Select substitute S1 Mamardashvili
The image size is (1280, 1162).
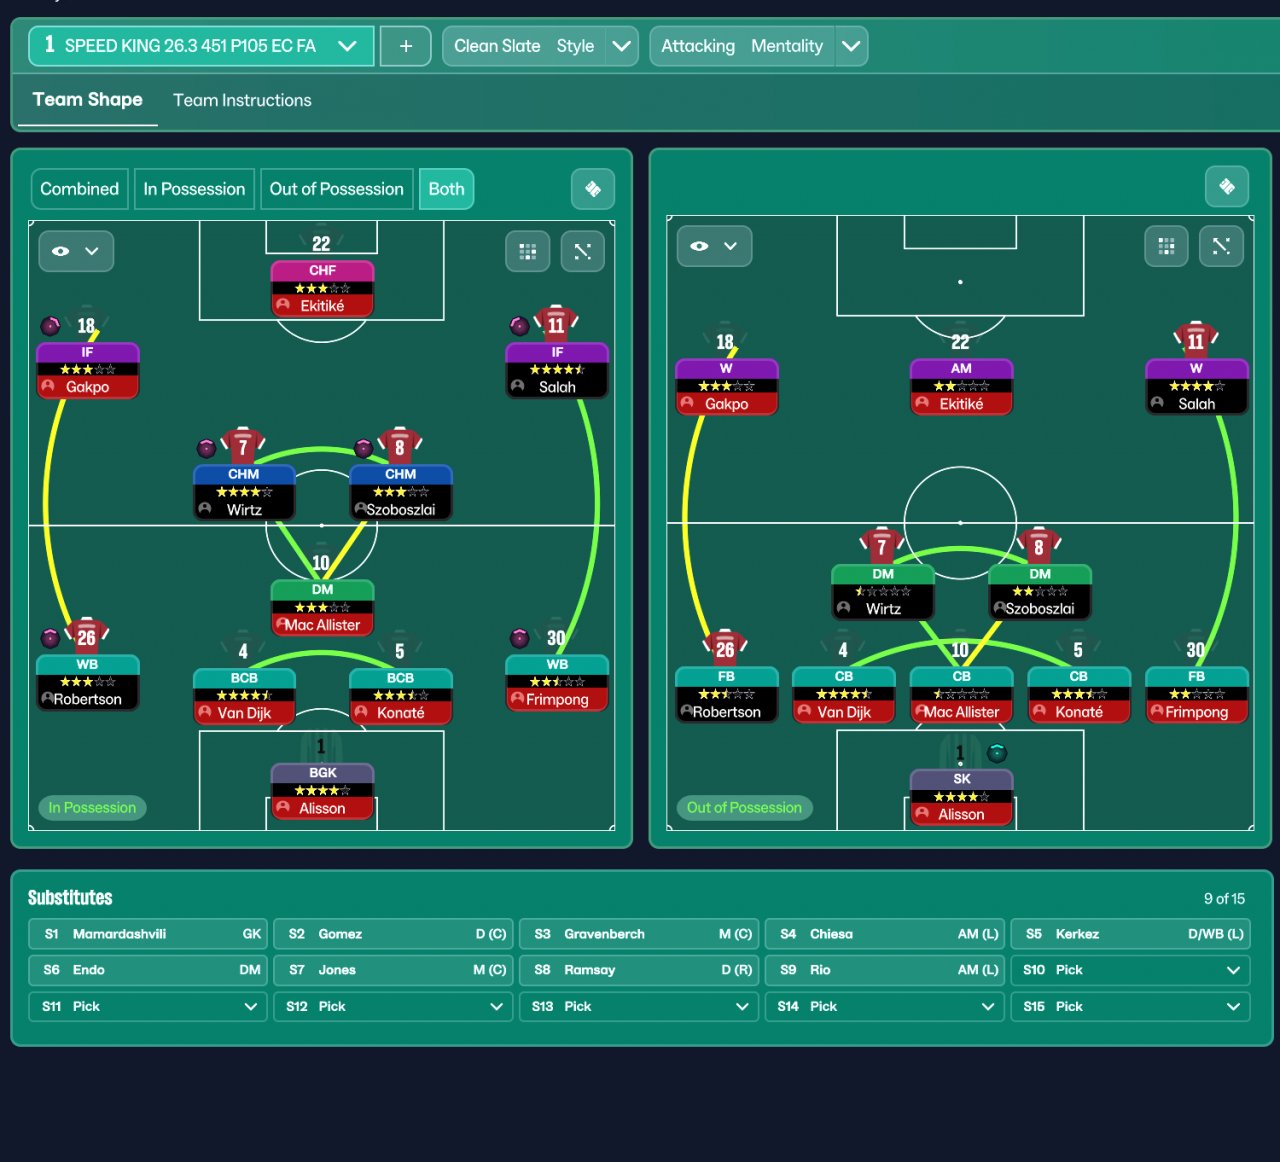(148, 934)
